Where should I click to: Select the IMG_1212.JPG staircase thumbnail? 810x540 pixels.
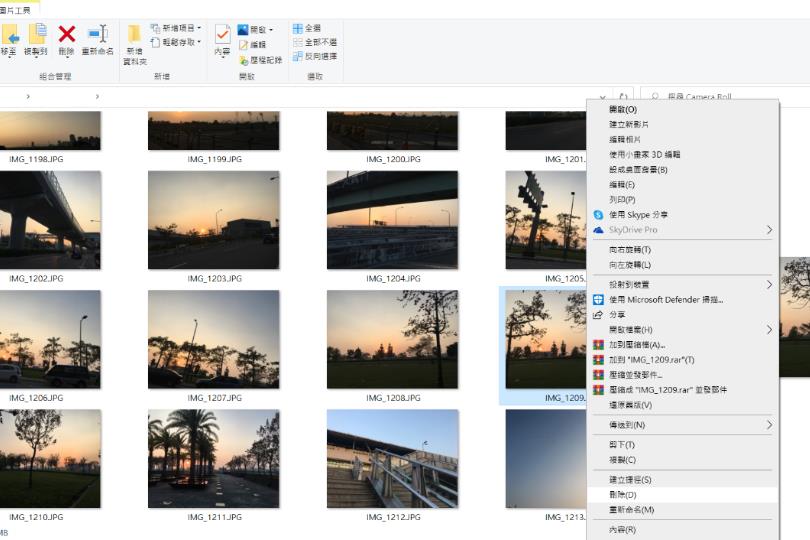pyautogui.click(x=393, y=458)
